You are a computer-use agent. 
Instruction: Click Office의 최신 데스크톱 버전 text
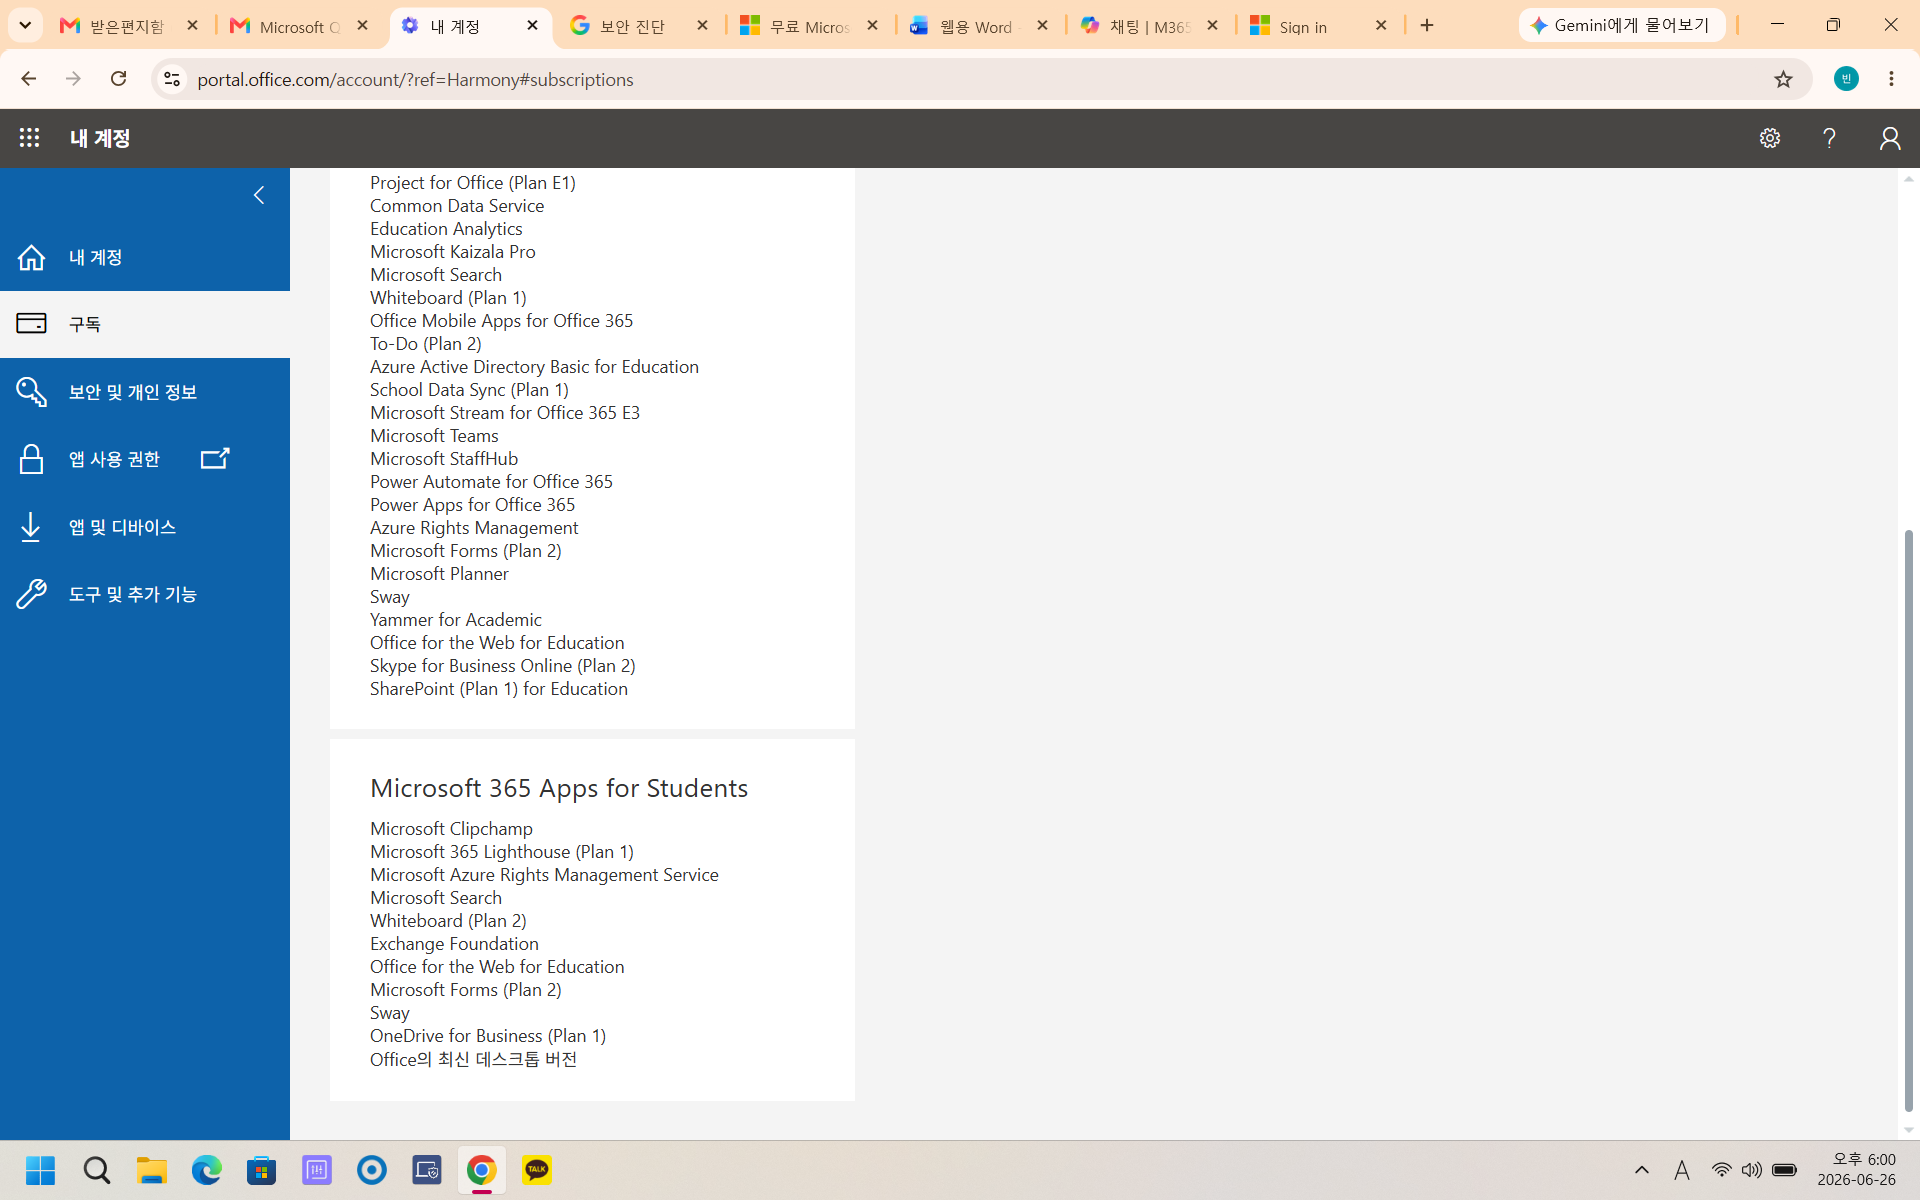tap(473, 1059)
